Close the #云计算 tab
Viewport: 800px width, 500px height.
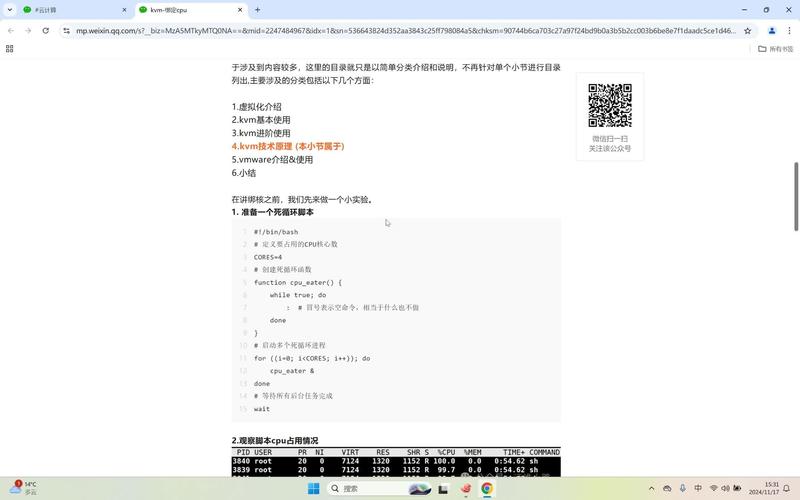[124, 10]
